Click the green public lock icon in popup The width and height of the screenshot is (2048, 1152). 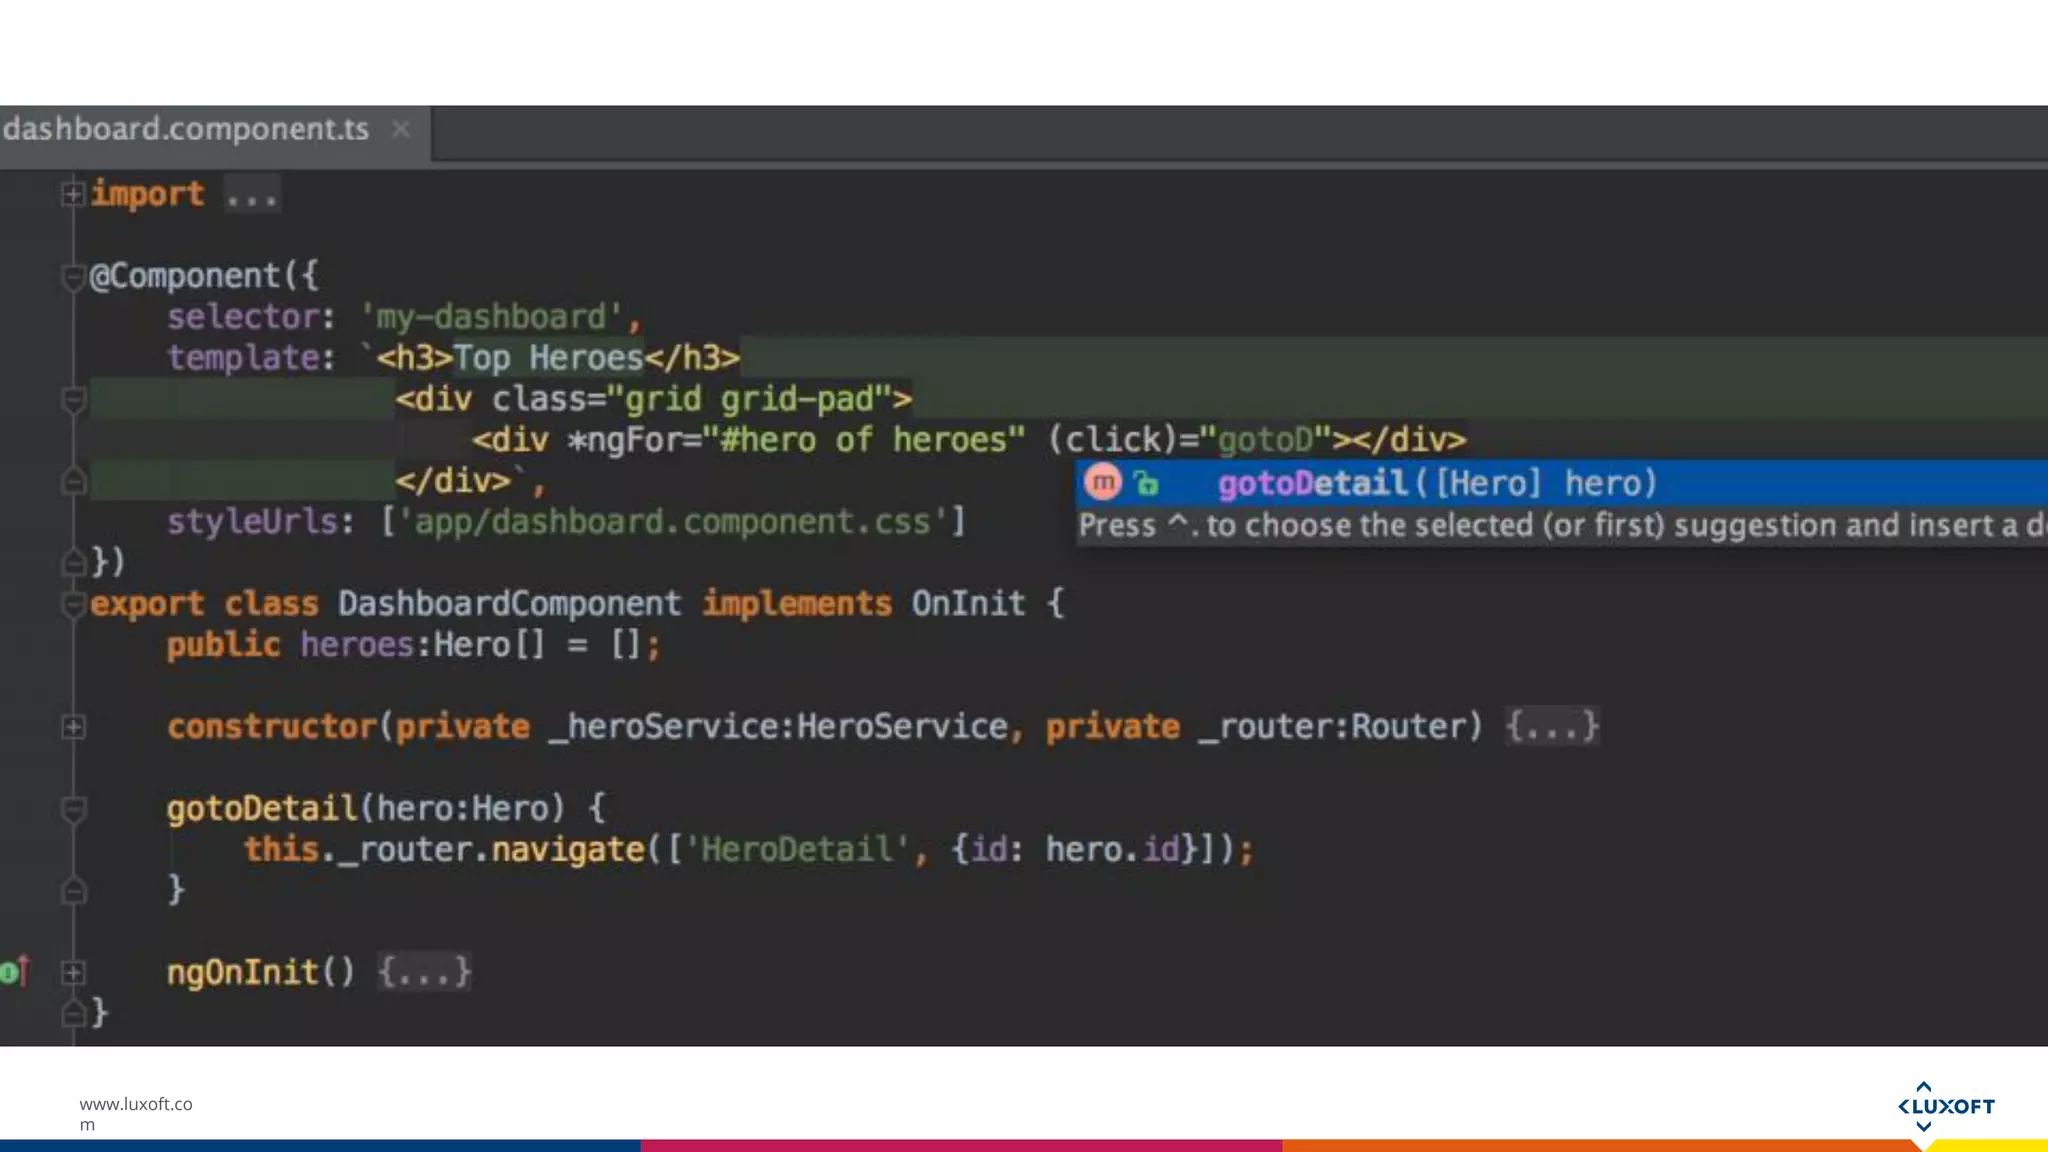tap(1146, 484)
